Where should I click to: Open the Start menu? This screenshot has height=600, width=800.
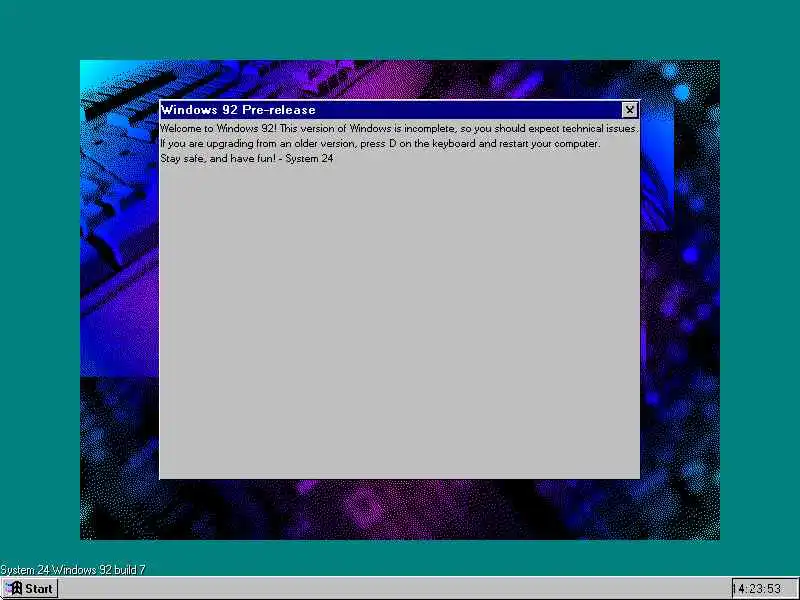coord(30,588)
